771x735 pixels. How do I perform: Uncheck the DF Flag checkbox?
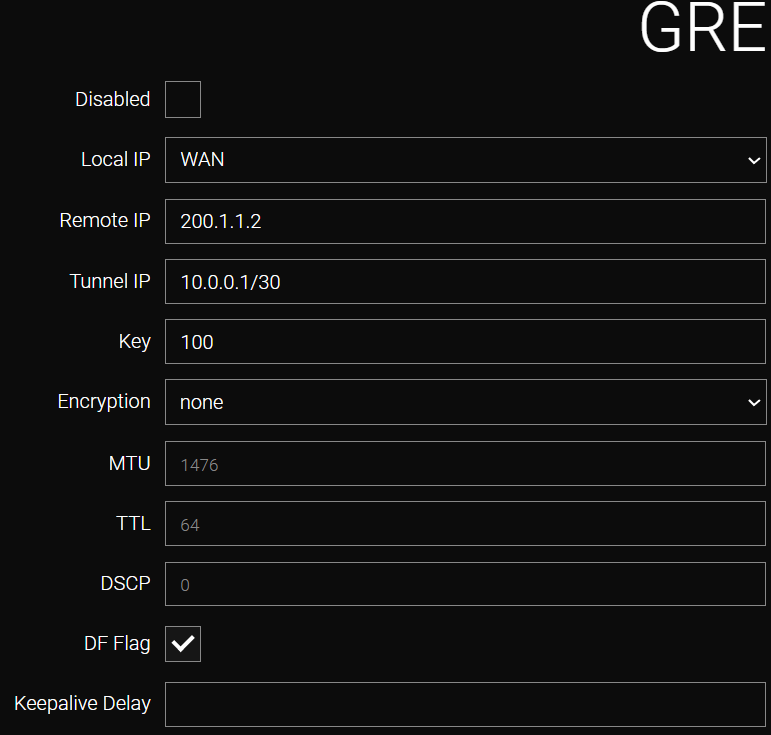tap(183, 644)
